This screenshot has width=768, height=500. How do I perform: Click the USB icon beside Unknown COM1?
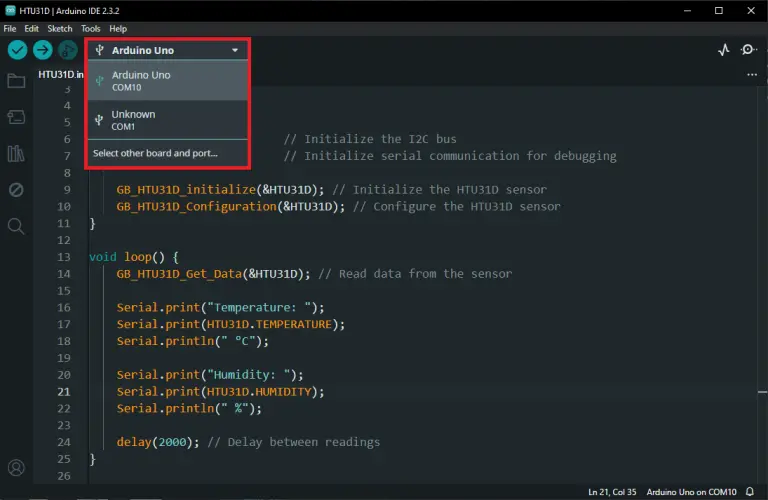[x=99, y=120]
